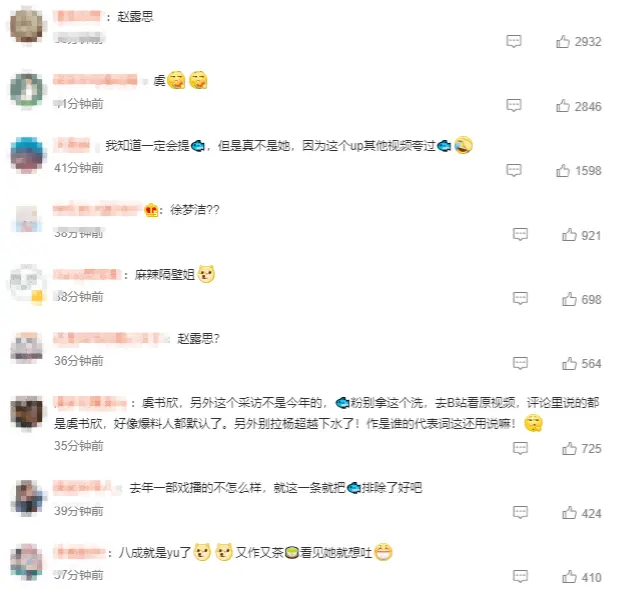Like the 虞 comment with 2846 likes
622x589 pixels.
pos(562,106)
